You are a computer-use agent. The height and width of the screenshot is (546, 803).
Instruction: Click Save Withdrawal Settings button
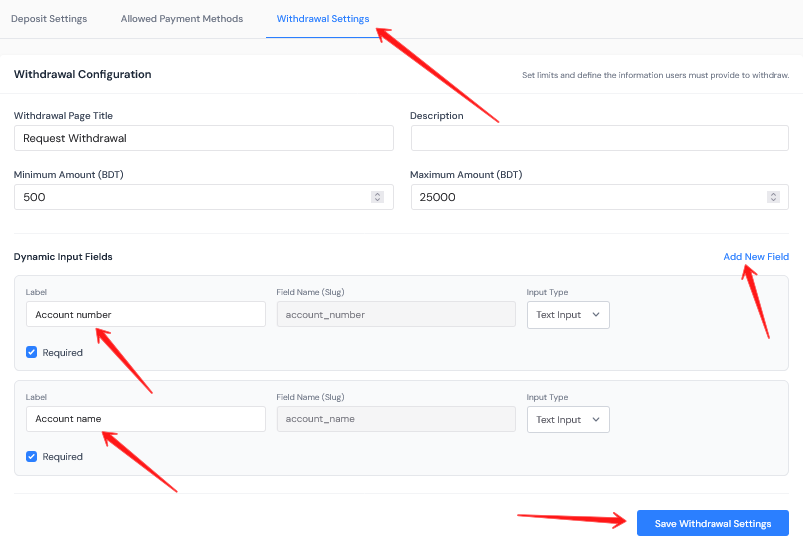713,523
